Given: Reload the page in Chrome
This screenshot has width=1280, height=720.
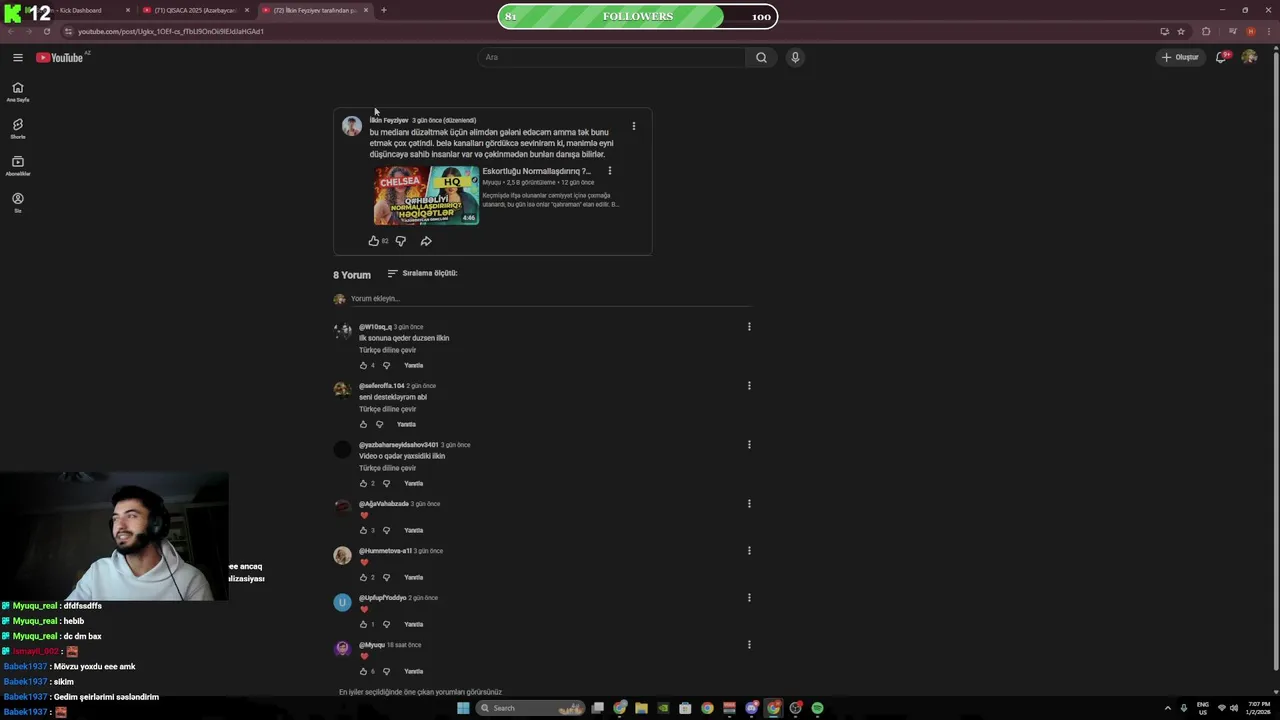Looking at the screenshot, I should pyautogui.click(x=46, y=31).
